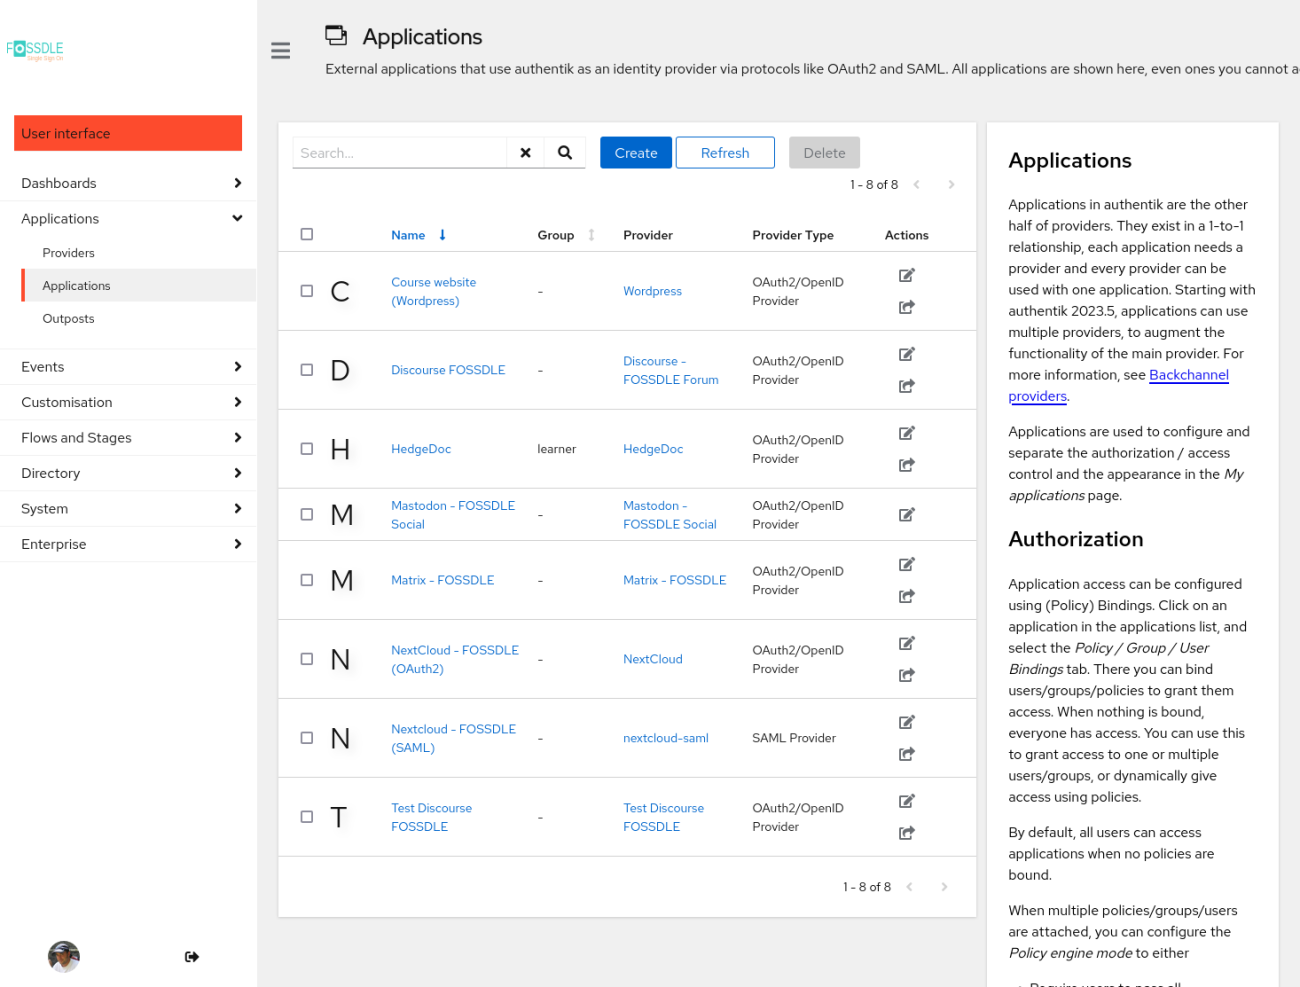Collapse the Applications sidebar section
The image size is (1300, 987).
[x=128, y=219]
